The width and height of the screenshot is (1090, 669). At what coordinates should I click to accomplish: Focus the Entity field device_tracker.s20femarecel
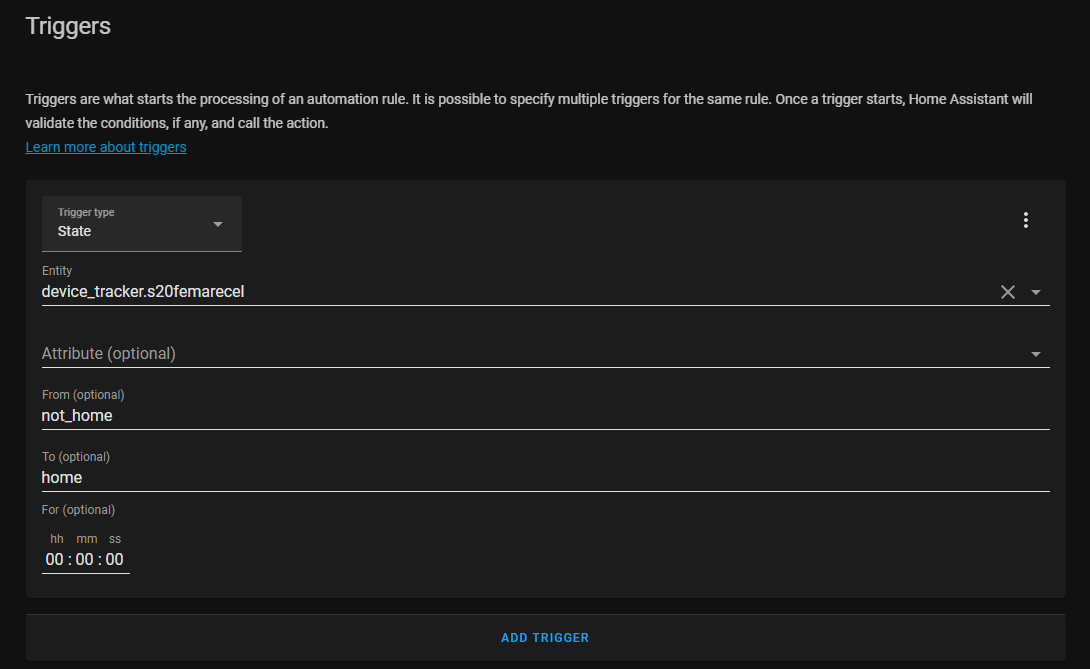(500, 292)
